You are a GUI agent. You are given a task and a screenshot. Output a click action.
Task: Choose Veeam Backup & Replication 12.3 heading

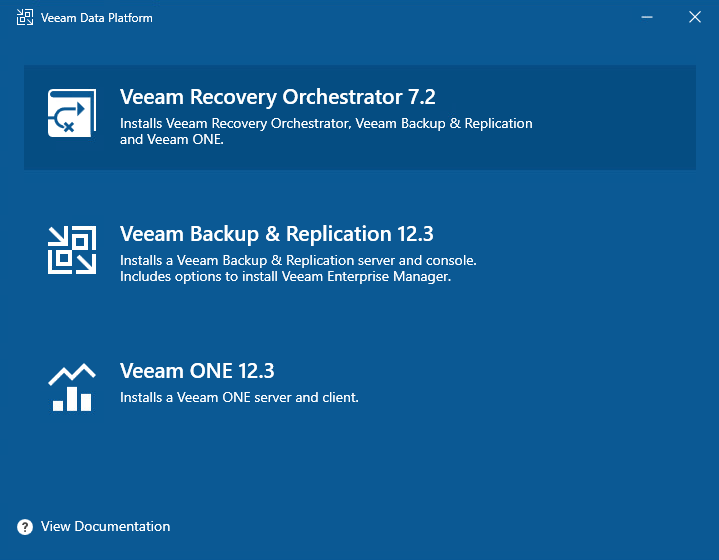(276, 234)
